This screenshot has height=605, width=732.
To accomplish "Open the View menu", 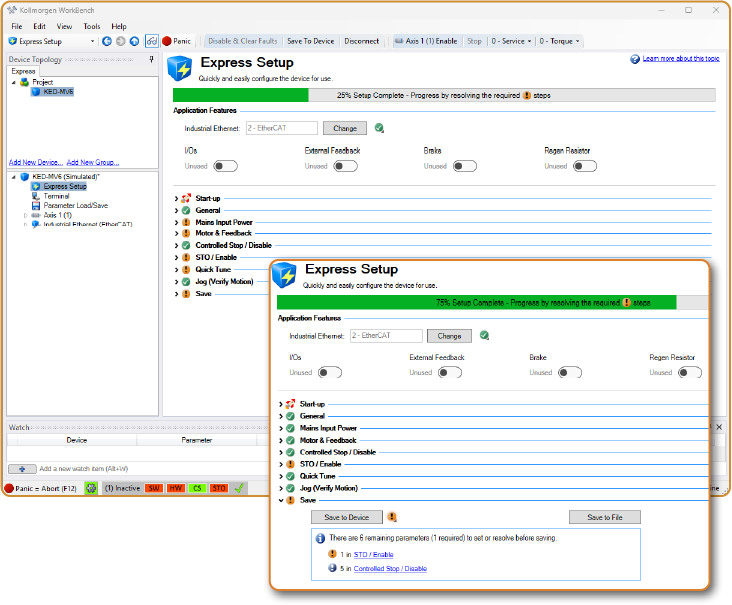I will click(x=65, y=26).
